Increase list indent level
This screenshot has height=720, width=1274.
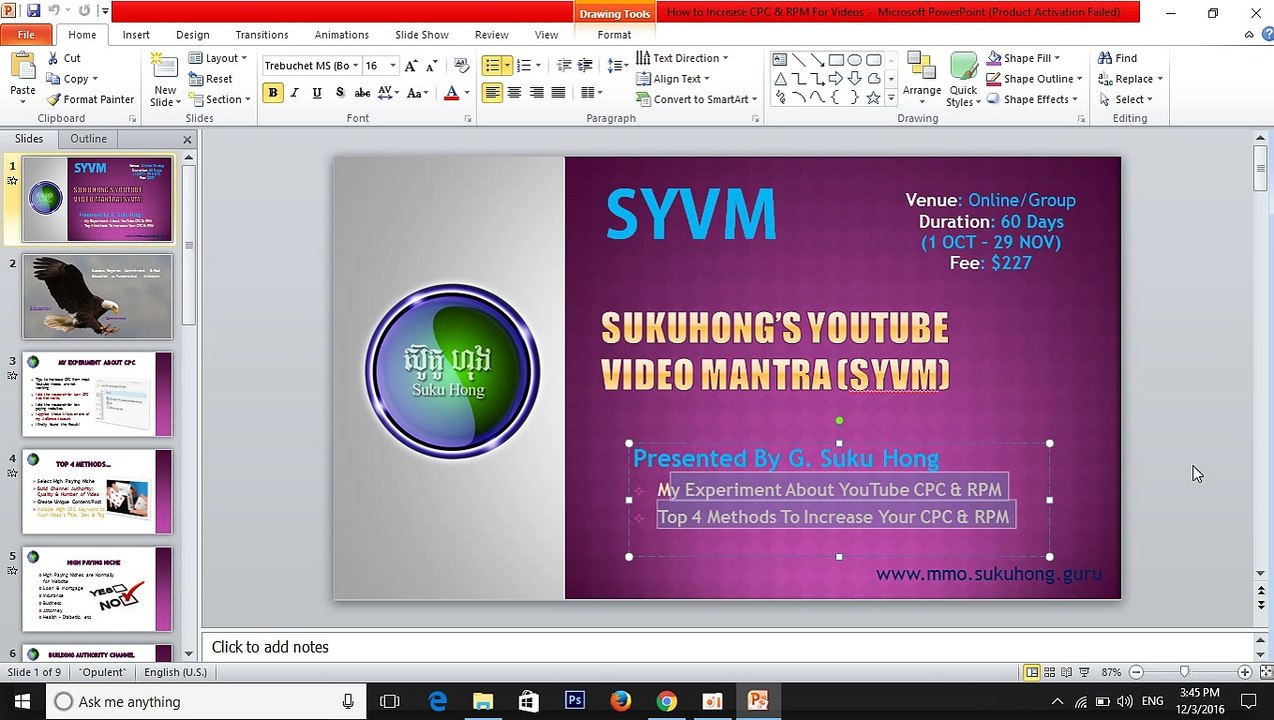pos(587,65)
